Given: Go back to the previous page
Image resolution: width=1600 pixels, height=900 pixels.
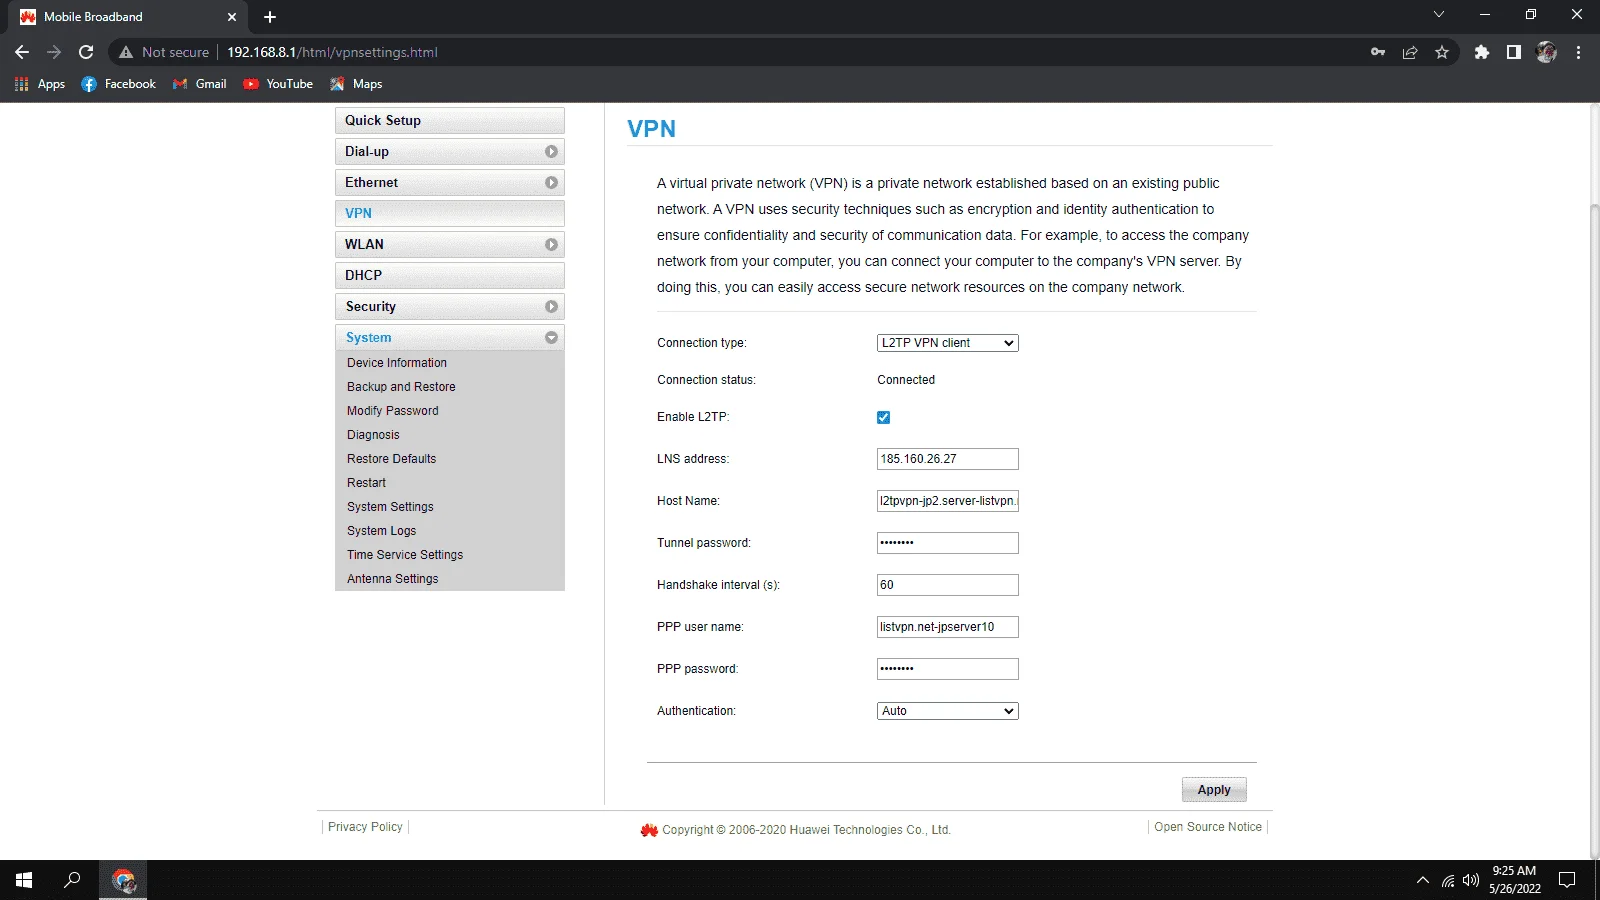Looking at the screenshot, I should point(22,52).
